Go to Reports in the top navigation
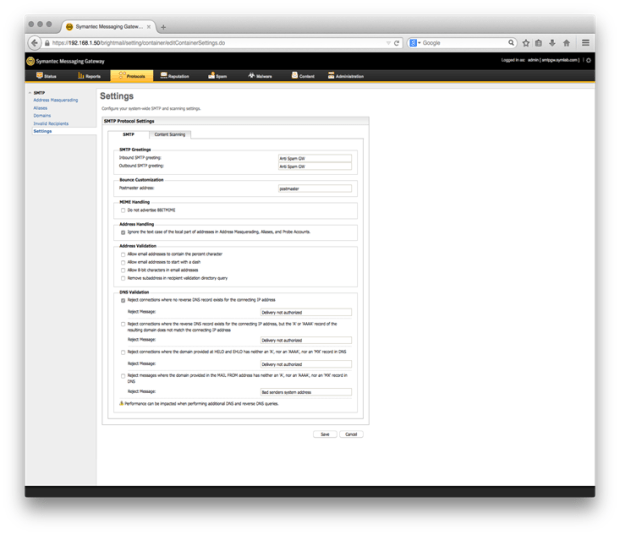 pyautogui.click(x=90, y=76)
